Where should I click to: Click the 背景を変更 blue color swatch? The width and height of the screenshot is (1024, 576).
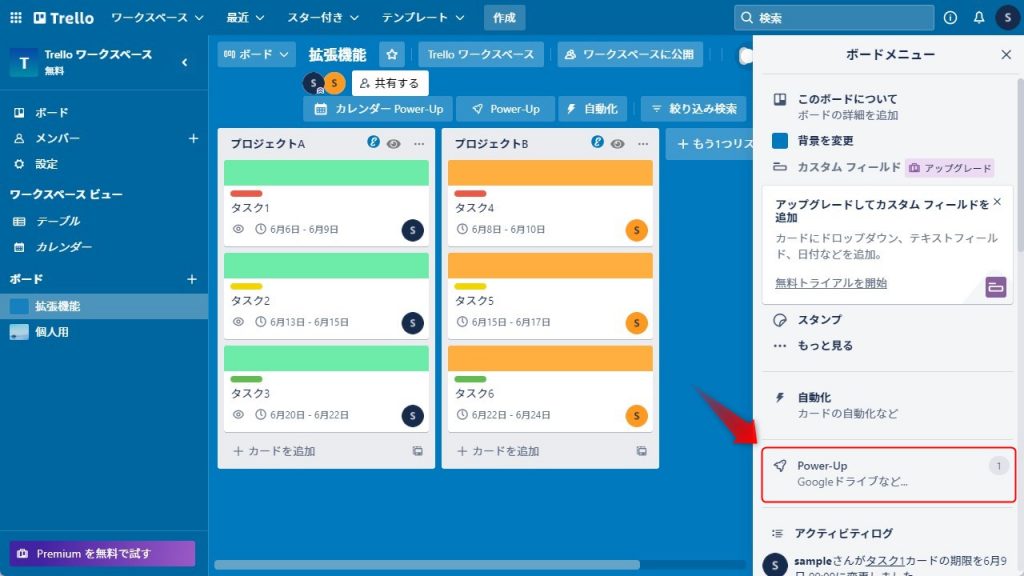point(780,140)
